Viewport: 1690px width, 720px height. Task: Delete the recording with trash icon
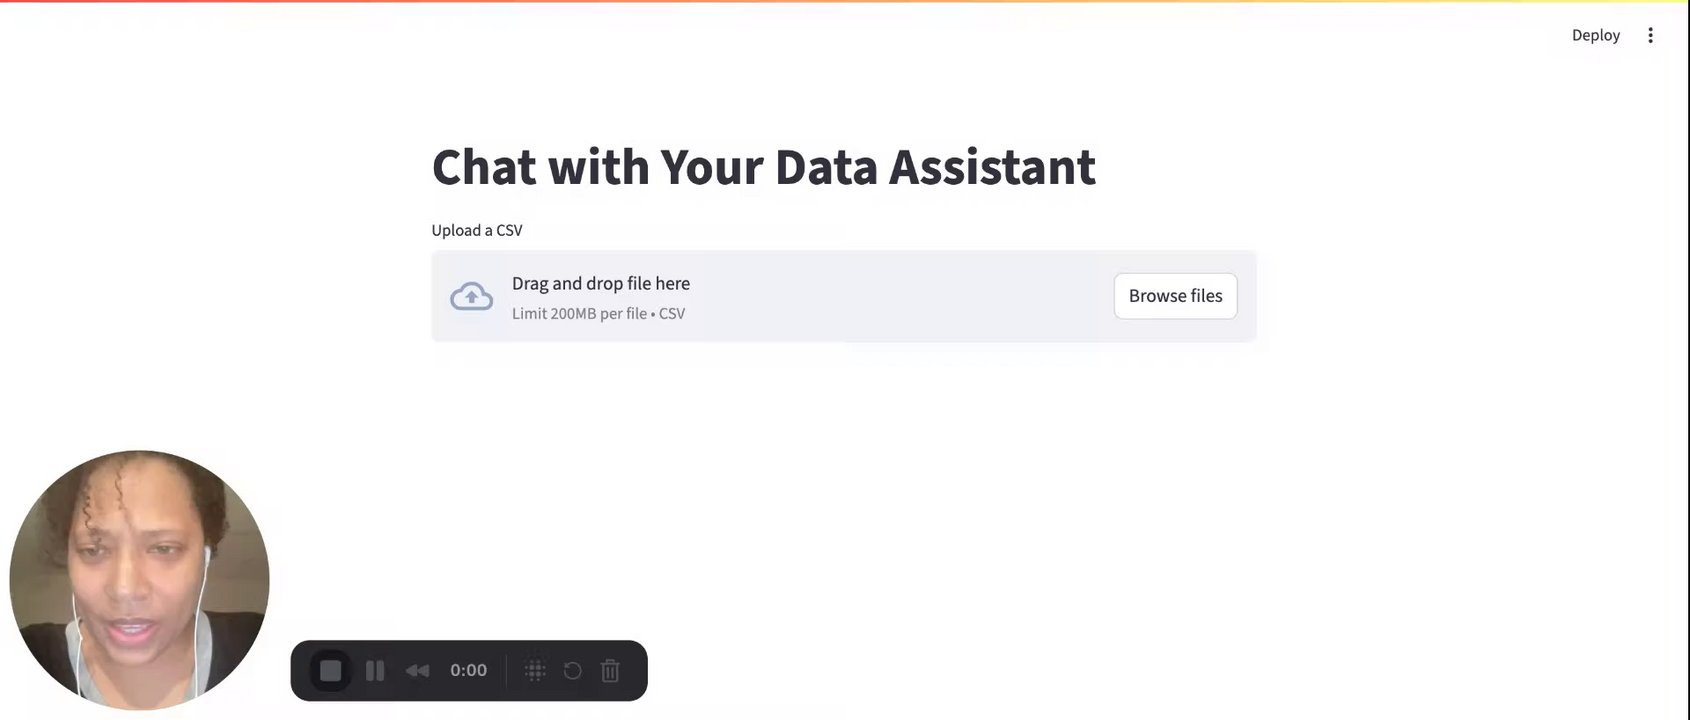pyautogui.click(x=610, y=670)
